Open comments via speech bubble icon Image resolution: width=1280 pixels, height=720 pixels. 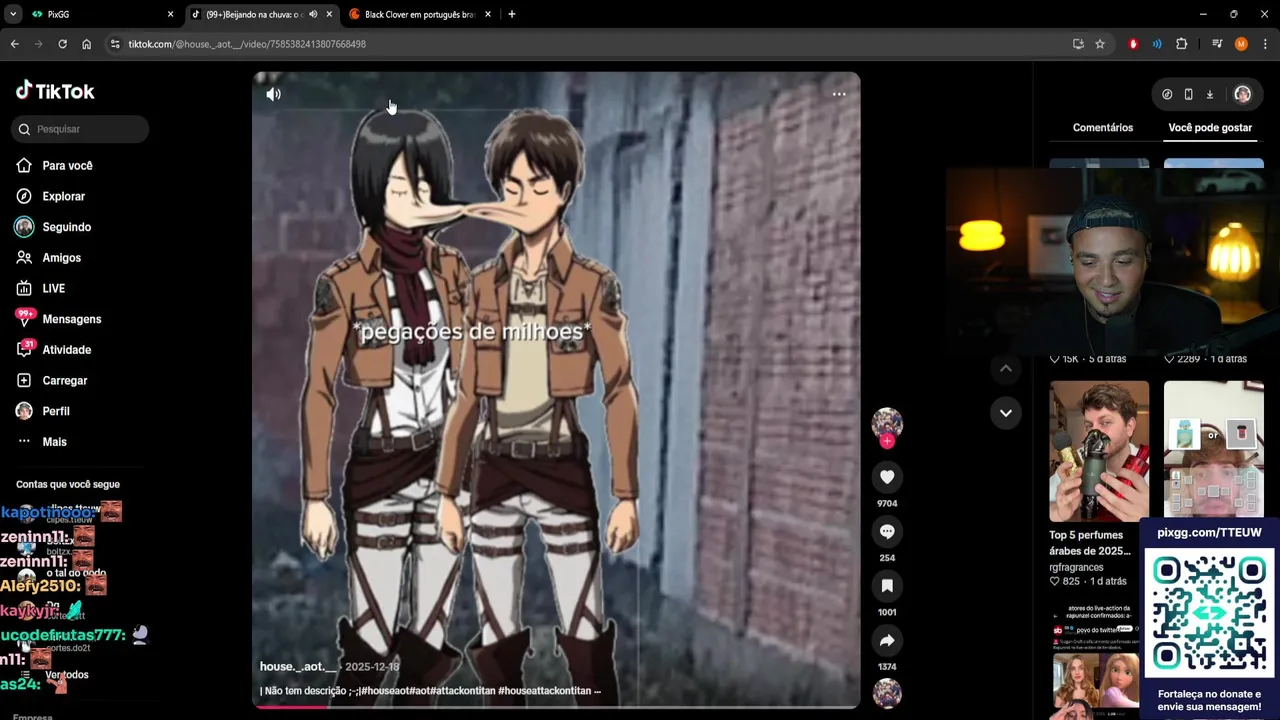point(887,532)
